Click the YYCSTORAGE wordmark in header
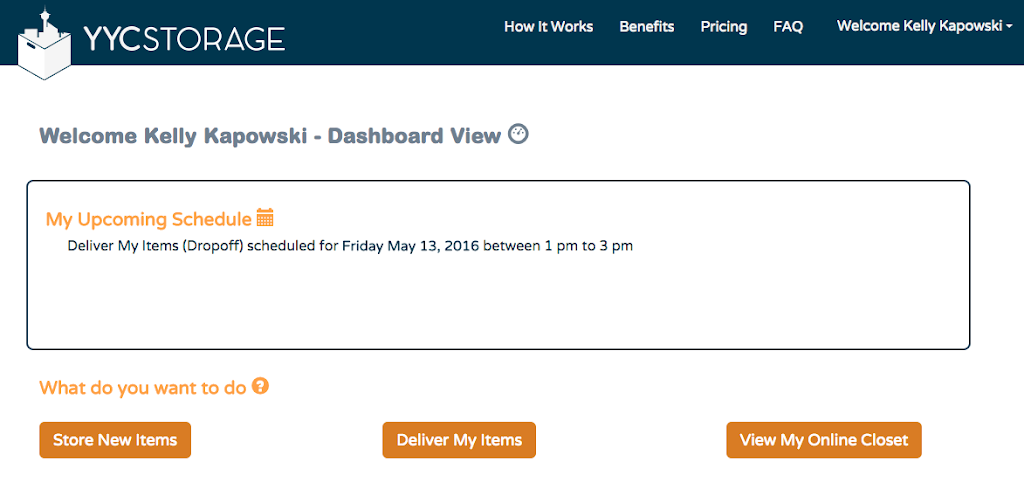 tap(184, 39)
